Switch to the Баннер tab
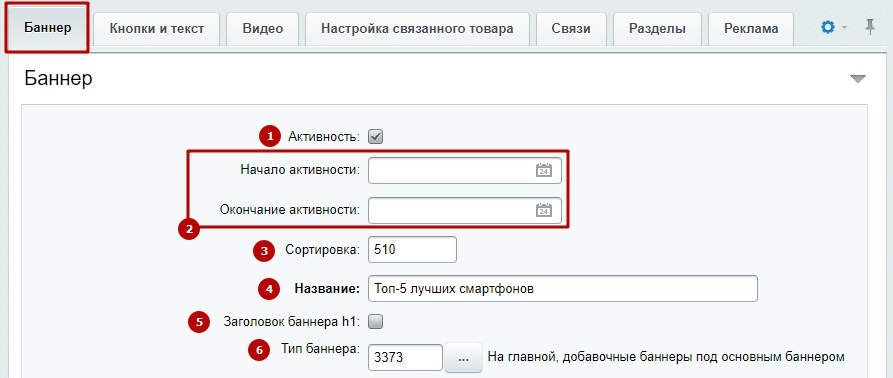The width and height of the screenshot is (893, 378). [x=47, y=28]
